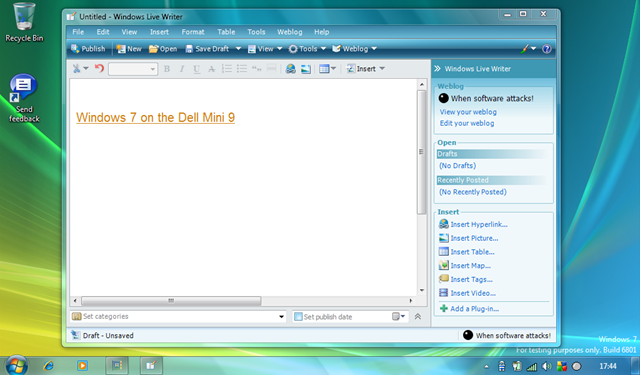Click the post title Windows 7 on the Dell Mini 9
640x375 pixels.
point(156,118)
